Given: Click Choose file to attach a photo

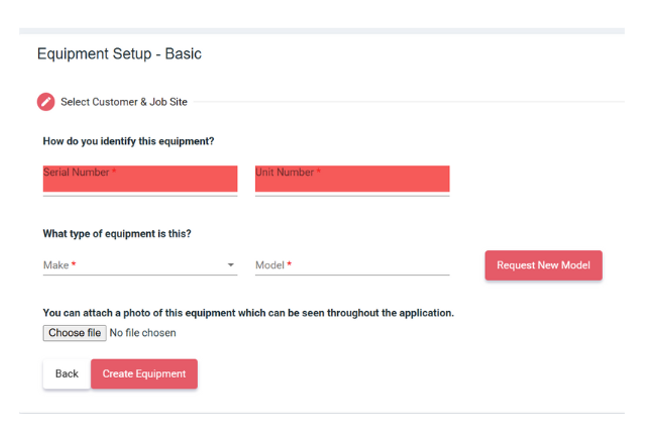Looking at the screenshot, I should 74,333.
